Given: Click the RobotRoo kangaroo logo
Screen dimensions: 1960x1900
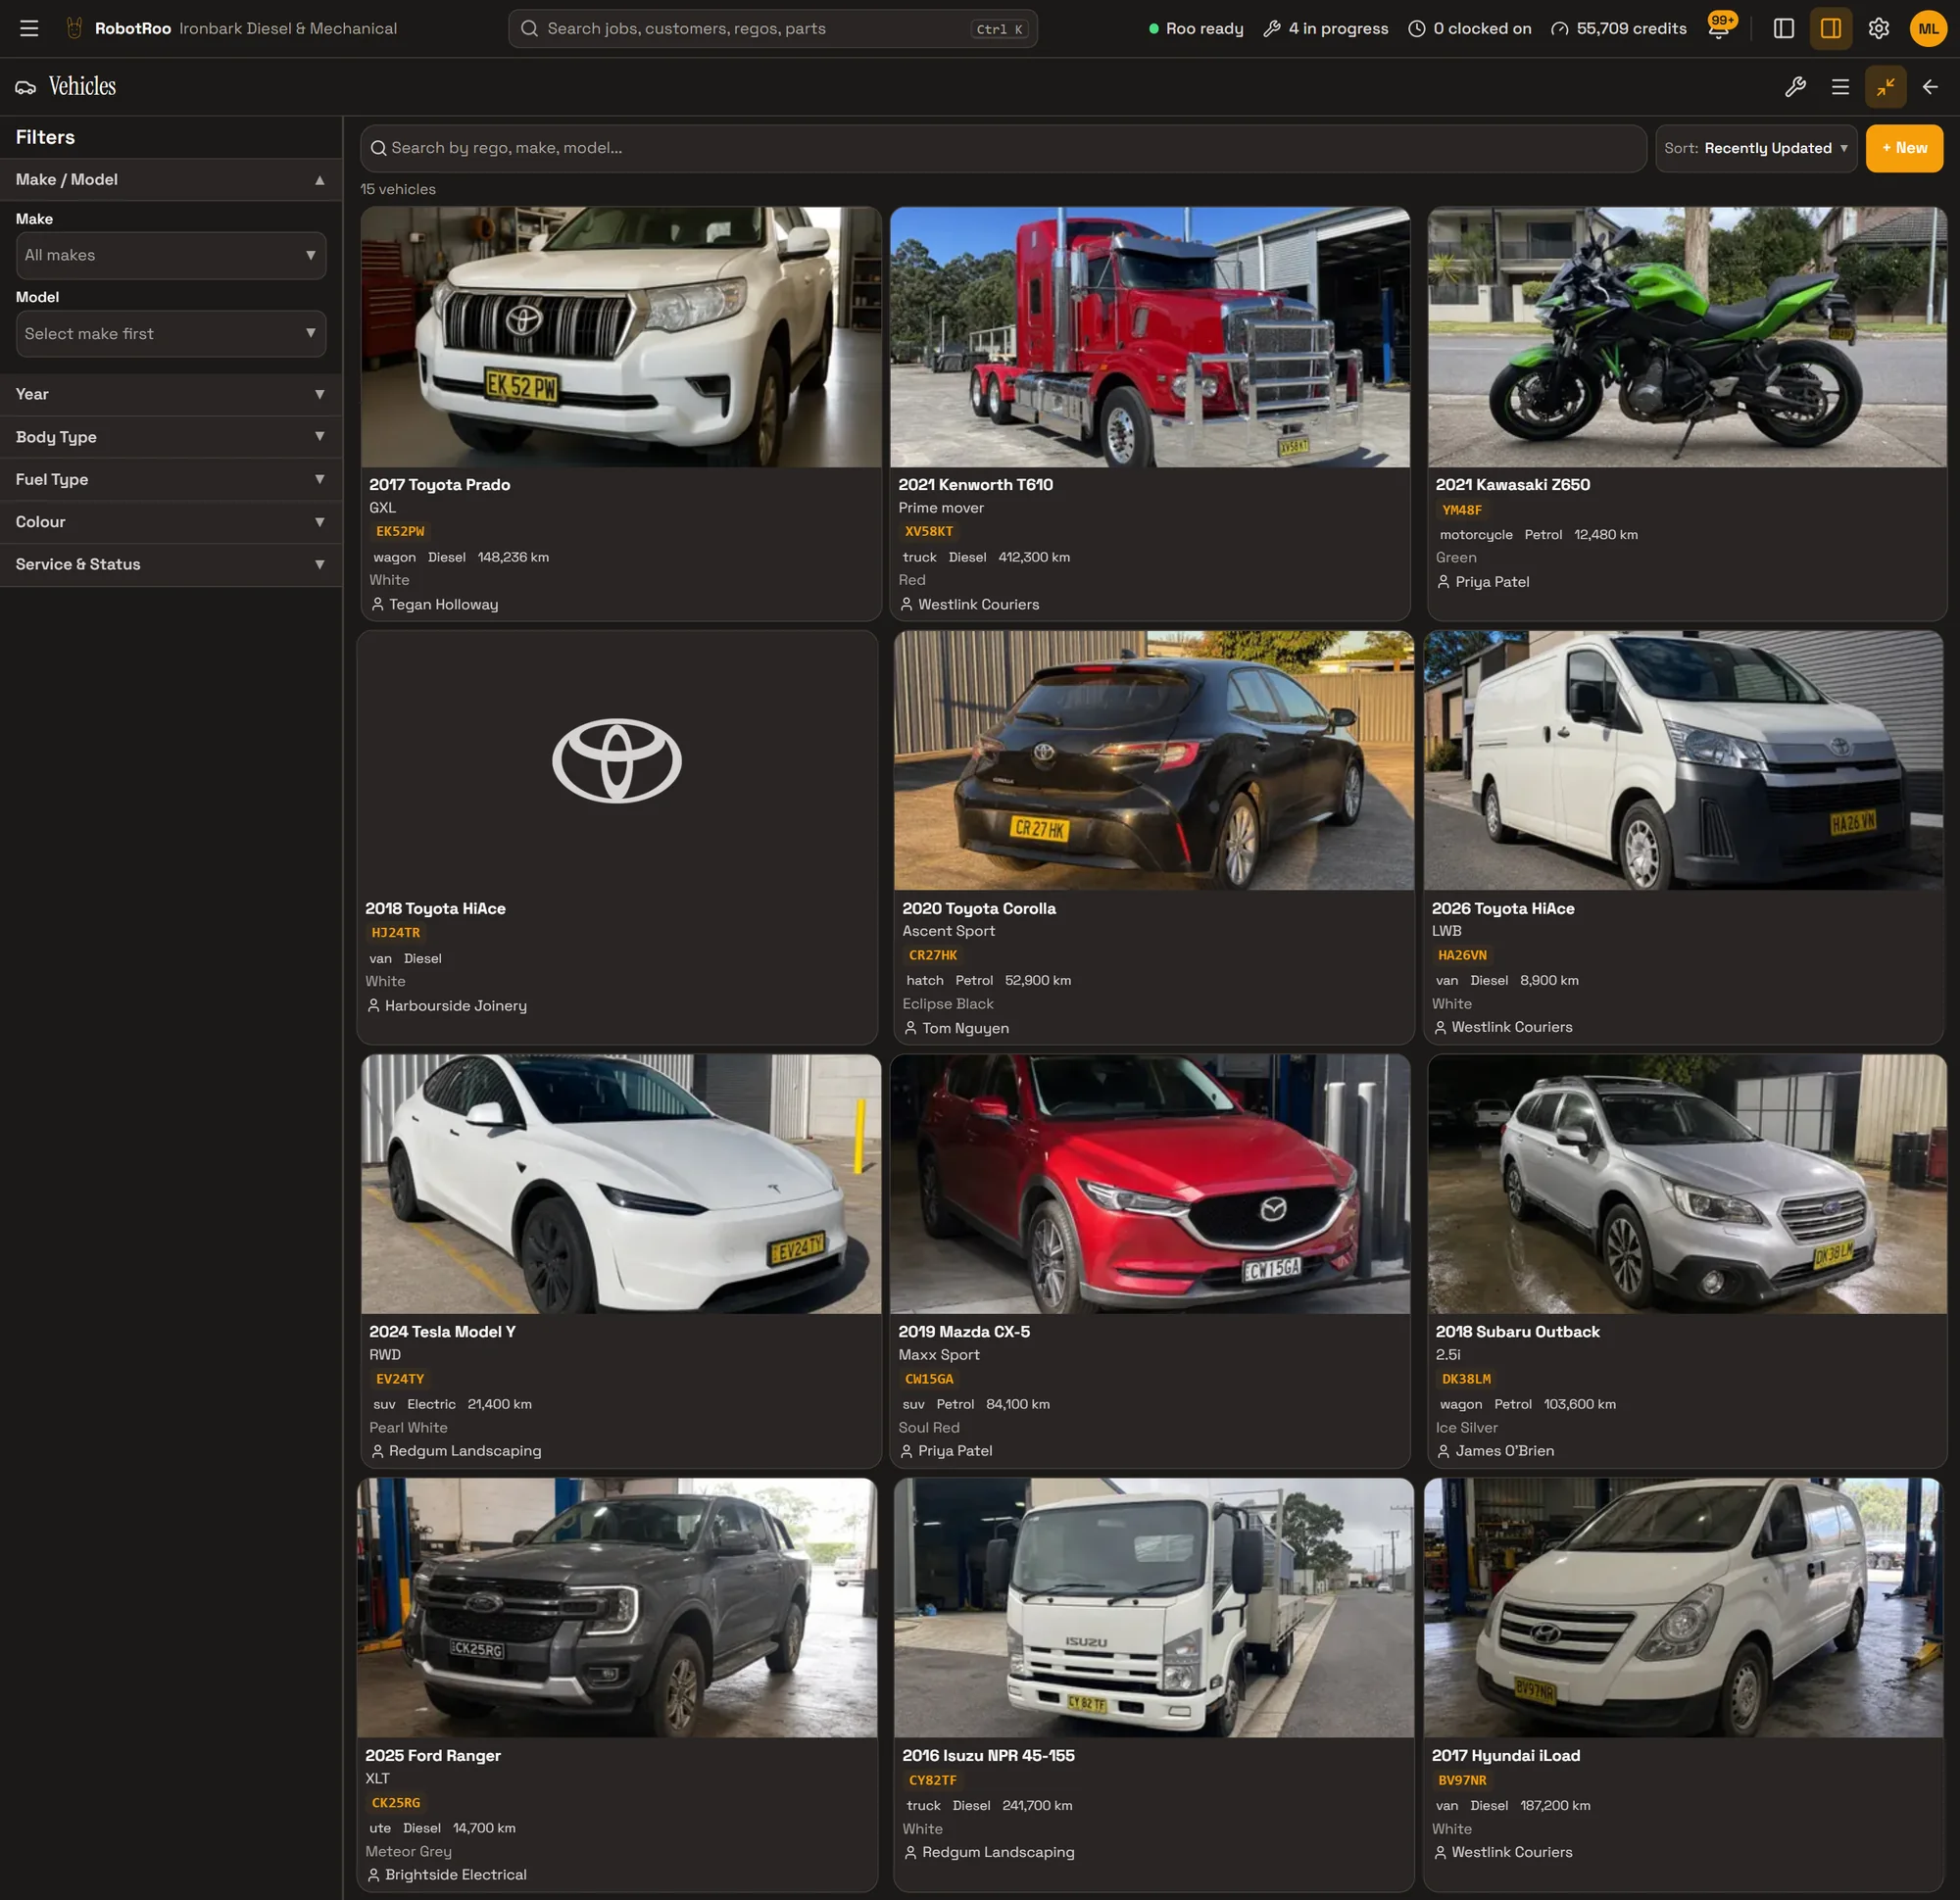Looking at the screenshot, I should click(x=74, y=28).
